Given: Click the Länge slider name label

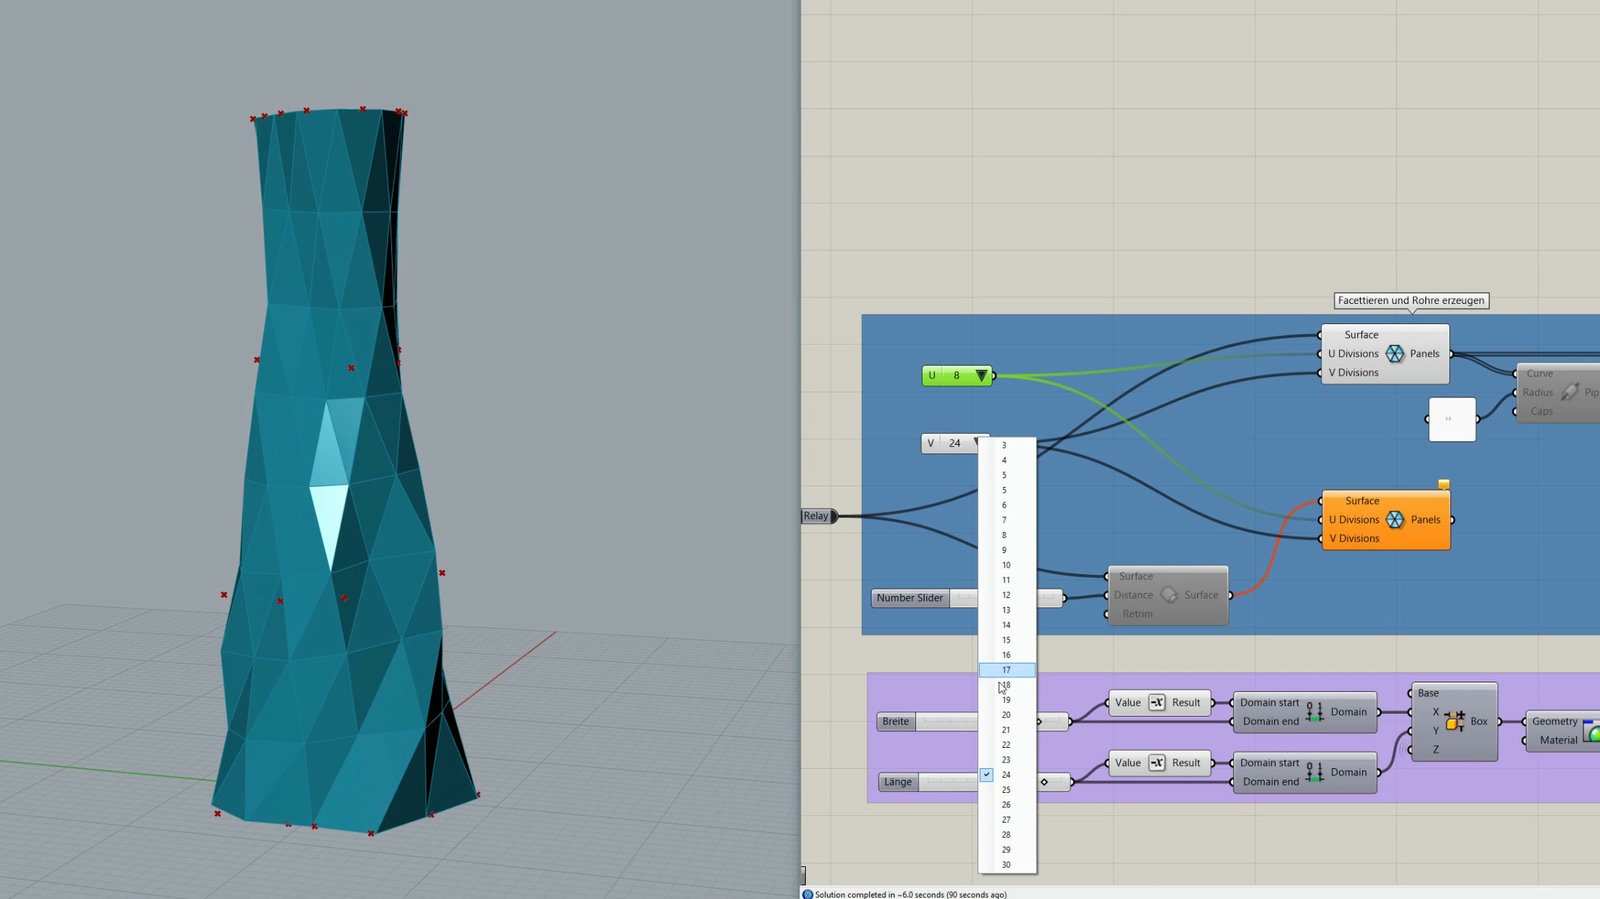Looking at the screenshot, I should click(898, 782).
